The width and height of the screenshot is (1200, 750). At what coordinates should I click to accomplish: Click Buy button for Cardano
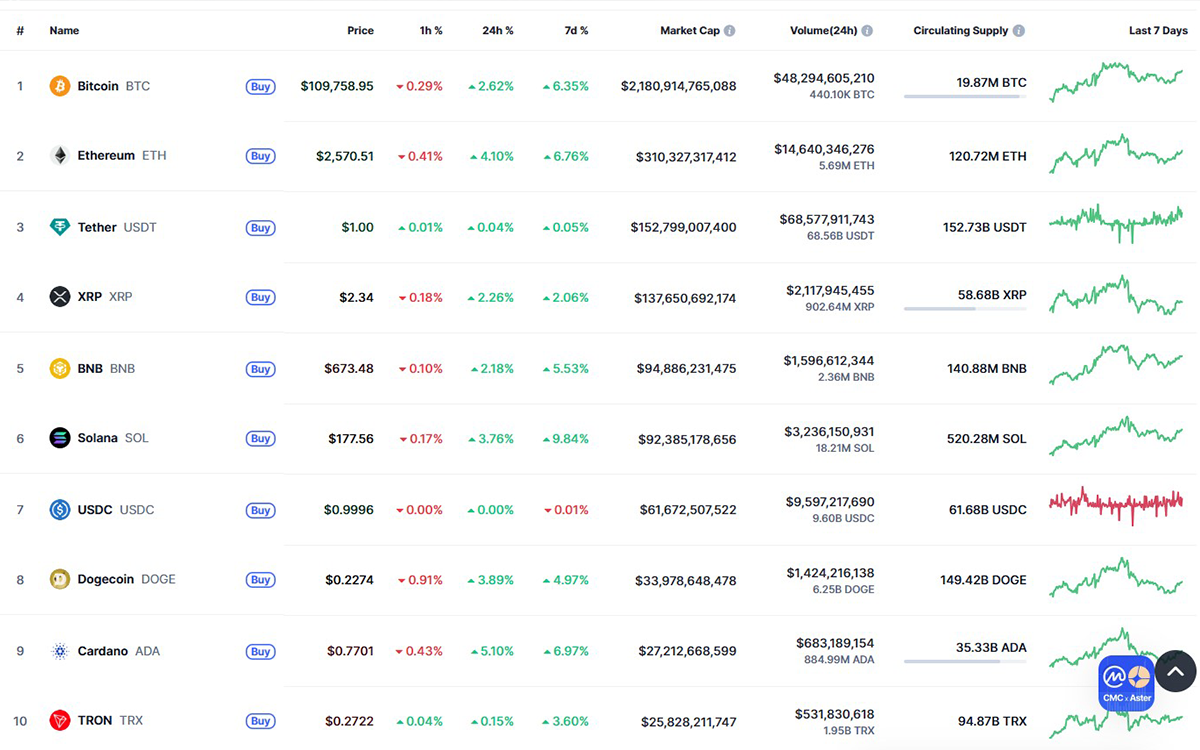point(261,652)
